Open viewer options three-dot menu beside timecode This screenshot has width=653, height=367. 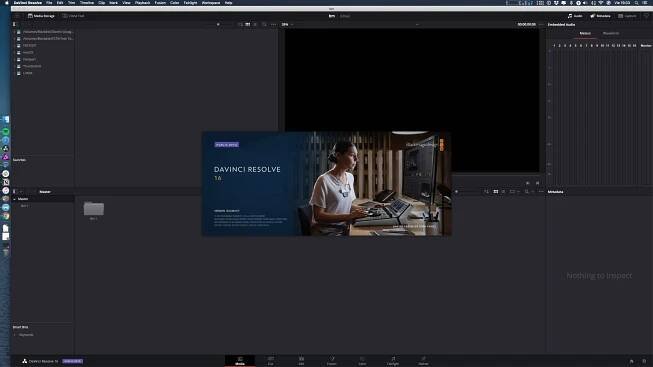pyautogui.click(x=541, y=25)
